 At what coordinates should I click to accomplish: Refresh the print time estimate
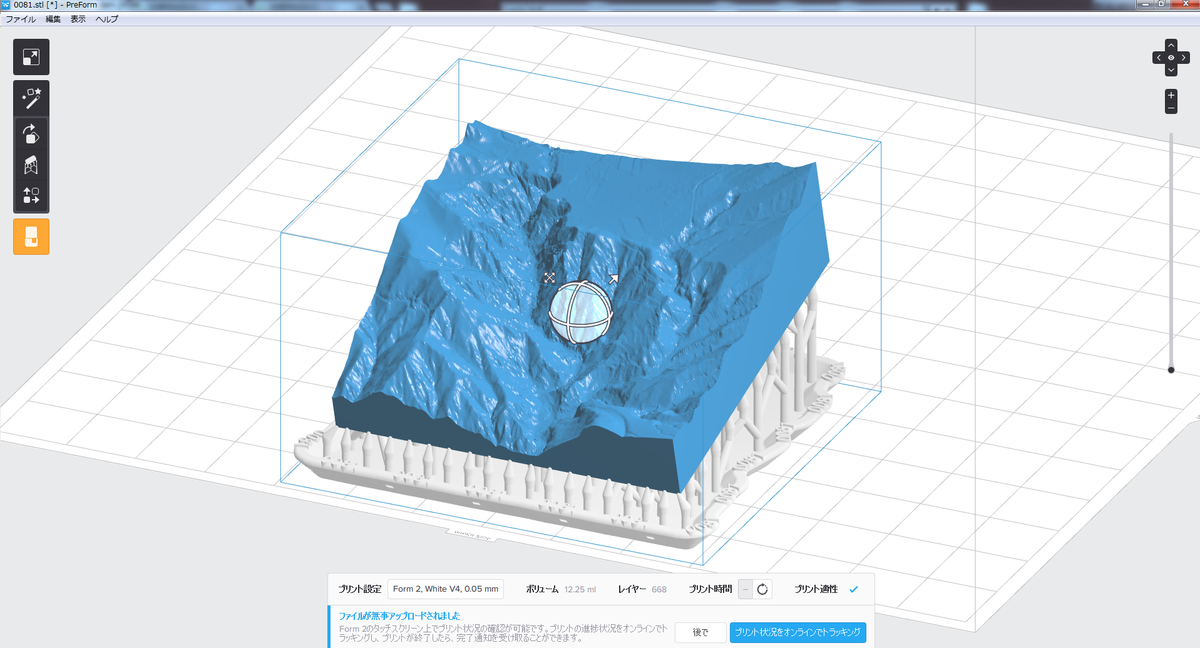(763, 589)
